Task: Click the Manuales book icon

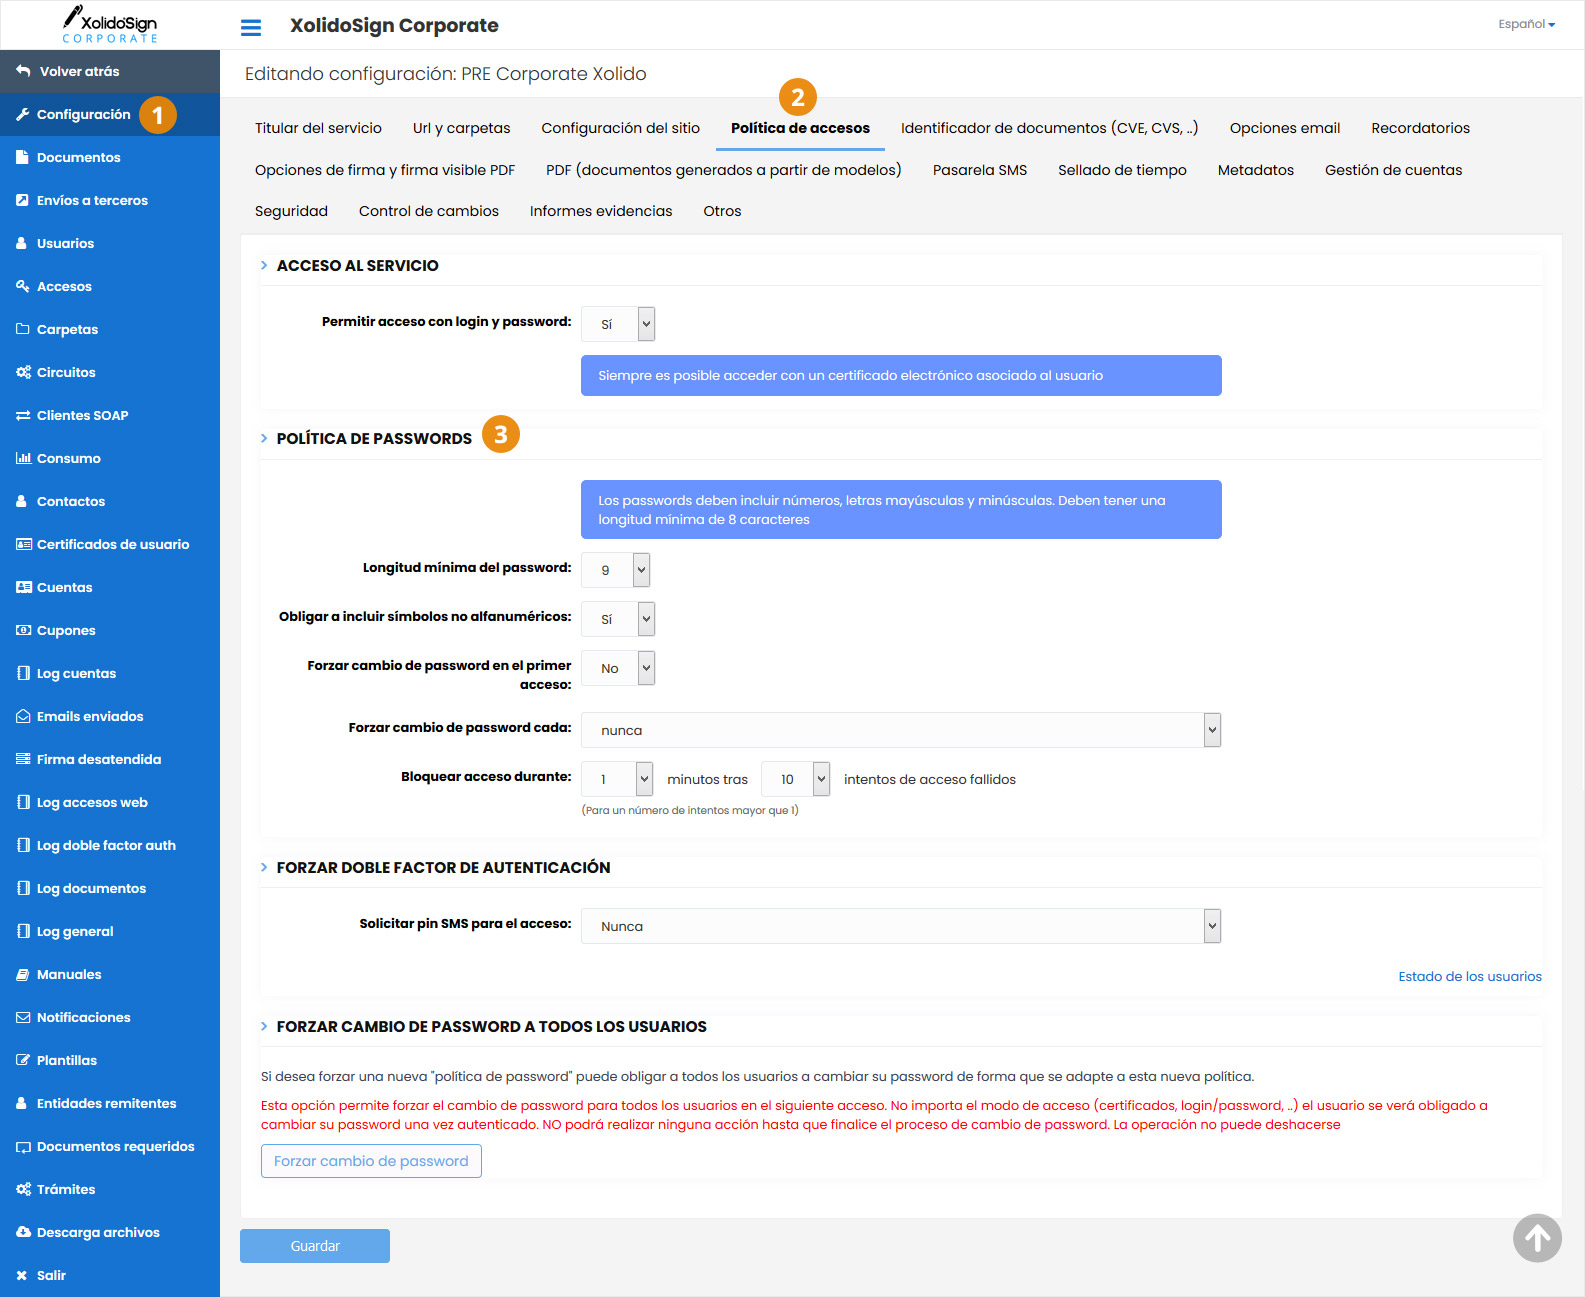Action: 23,974
